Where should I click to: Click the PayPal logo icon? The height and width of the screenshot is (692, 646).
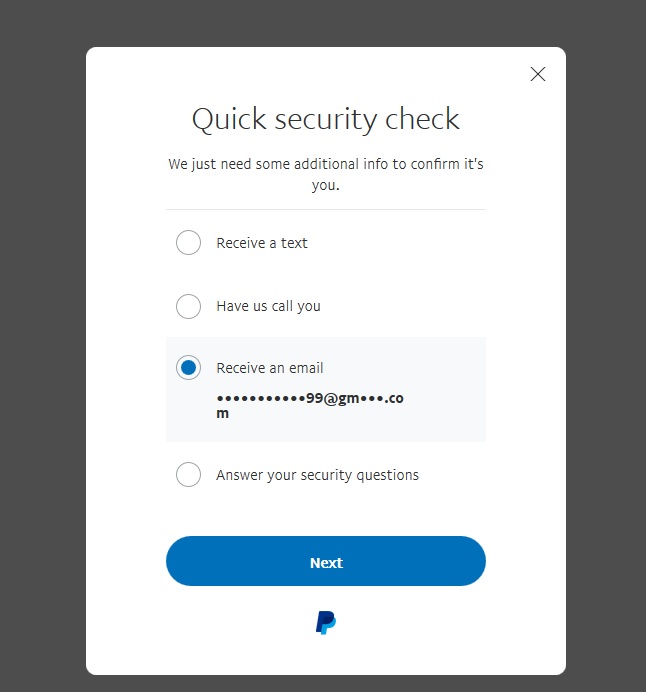click(x=326, y=623)
